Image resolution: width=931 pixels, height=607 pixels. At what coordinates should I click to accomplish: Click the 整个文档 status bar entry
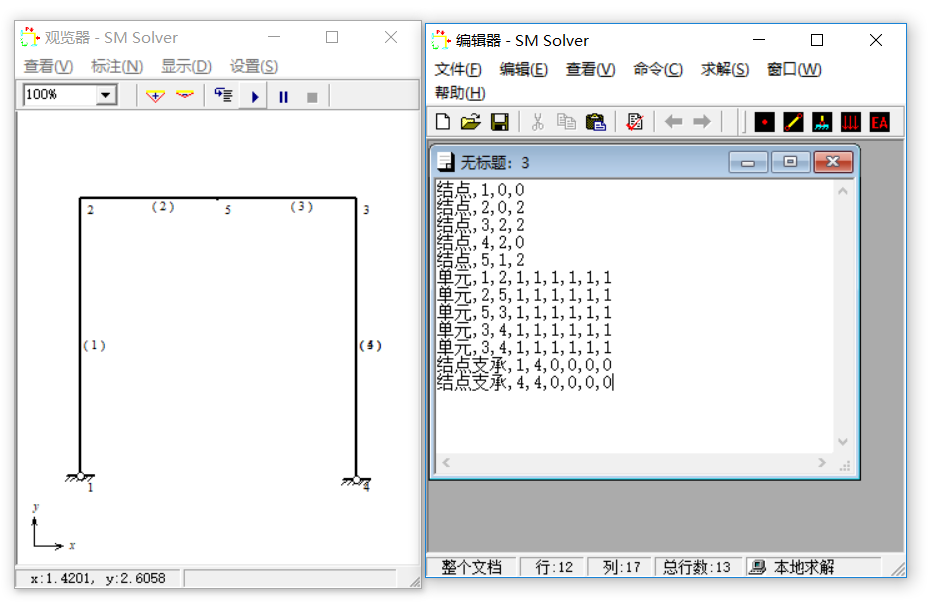[x=471, y=567]
